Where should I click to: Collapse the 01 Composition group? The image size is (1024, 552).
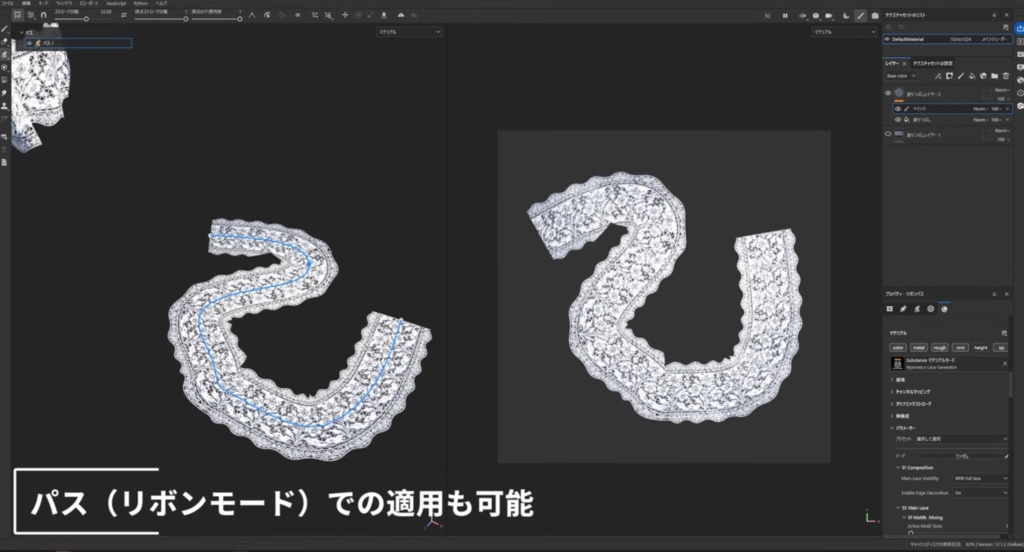pos(897,468)
